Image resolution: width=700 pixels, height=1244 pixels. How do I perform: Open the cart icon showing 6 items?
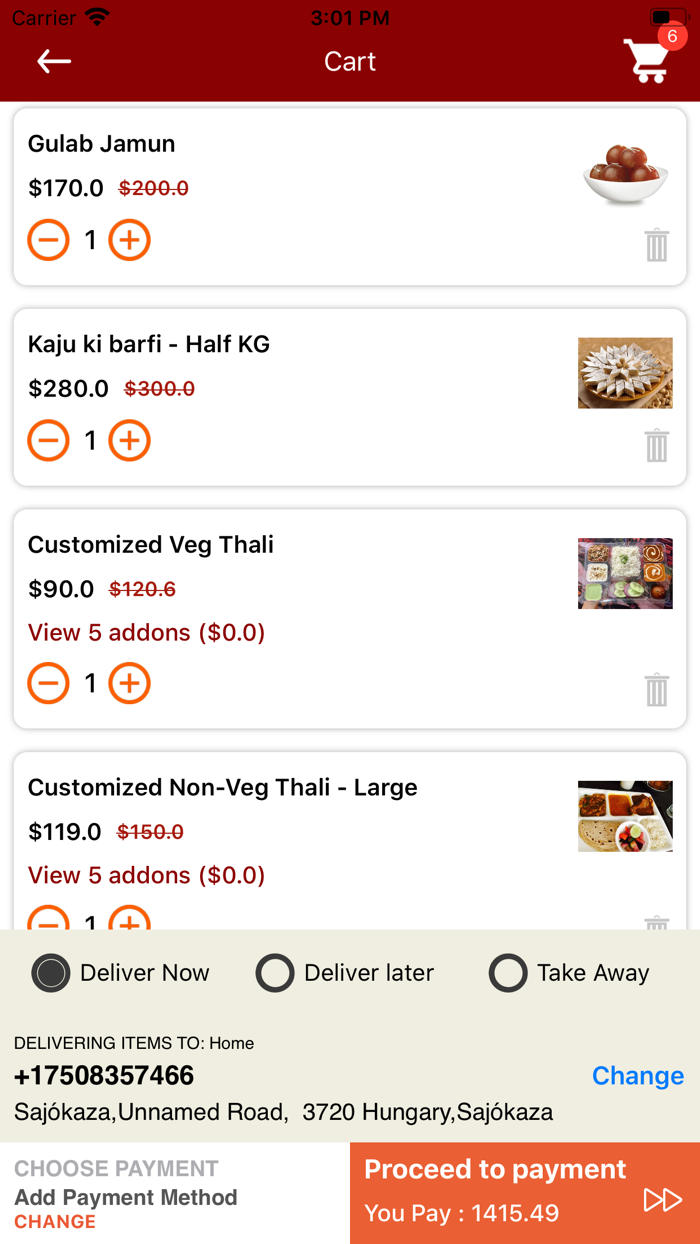[x=646, y=62]
